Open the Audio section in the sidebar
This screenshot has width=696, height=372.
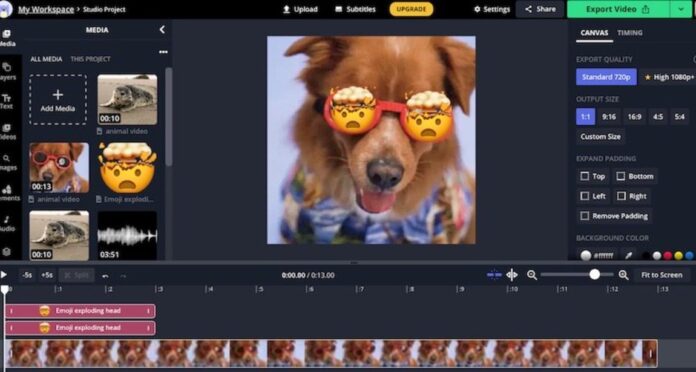tap(7, 223)
